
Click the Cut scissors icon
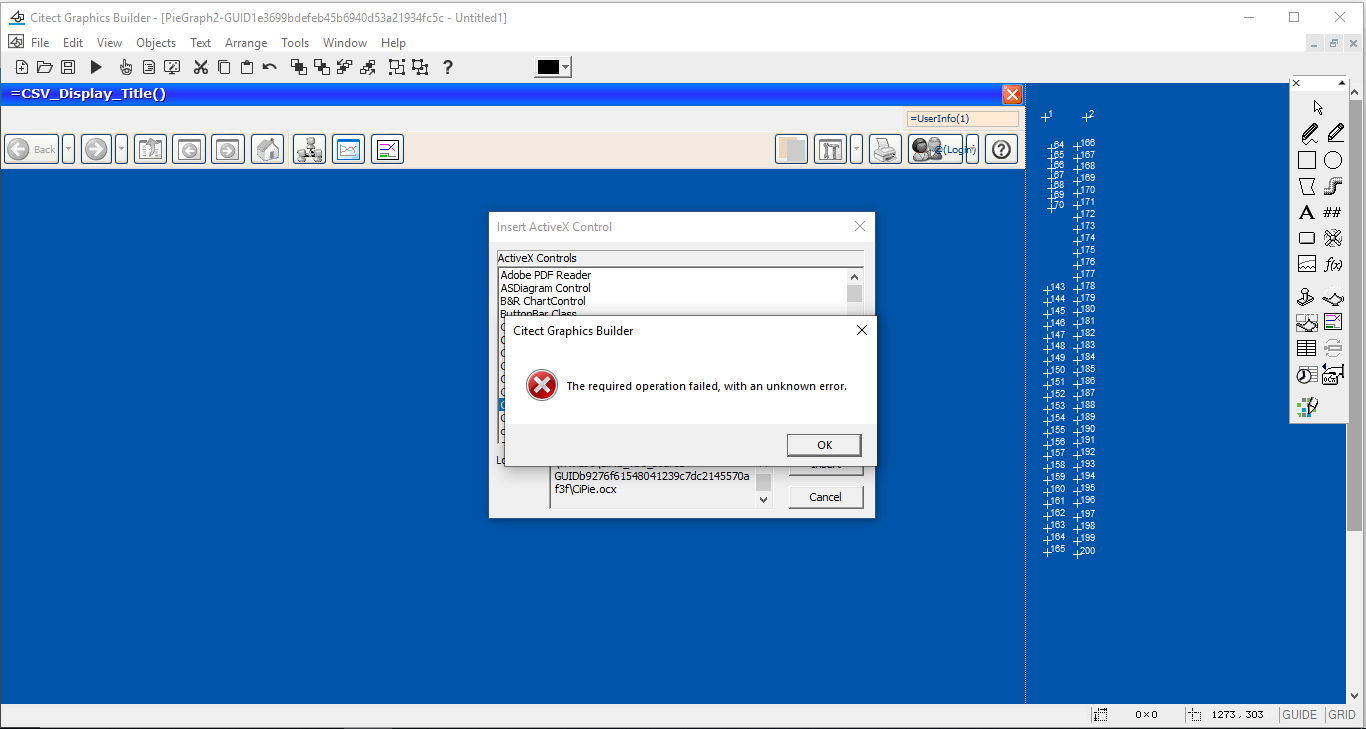[200, 67]
